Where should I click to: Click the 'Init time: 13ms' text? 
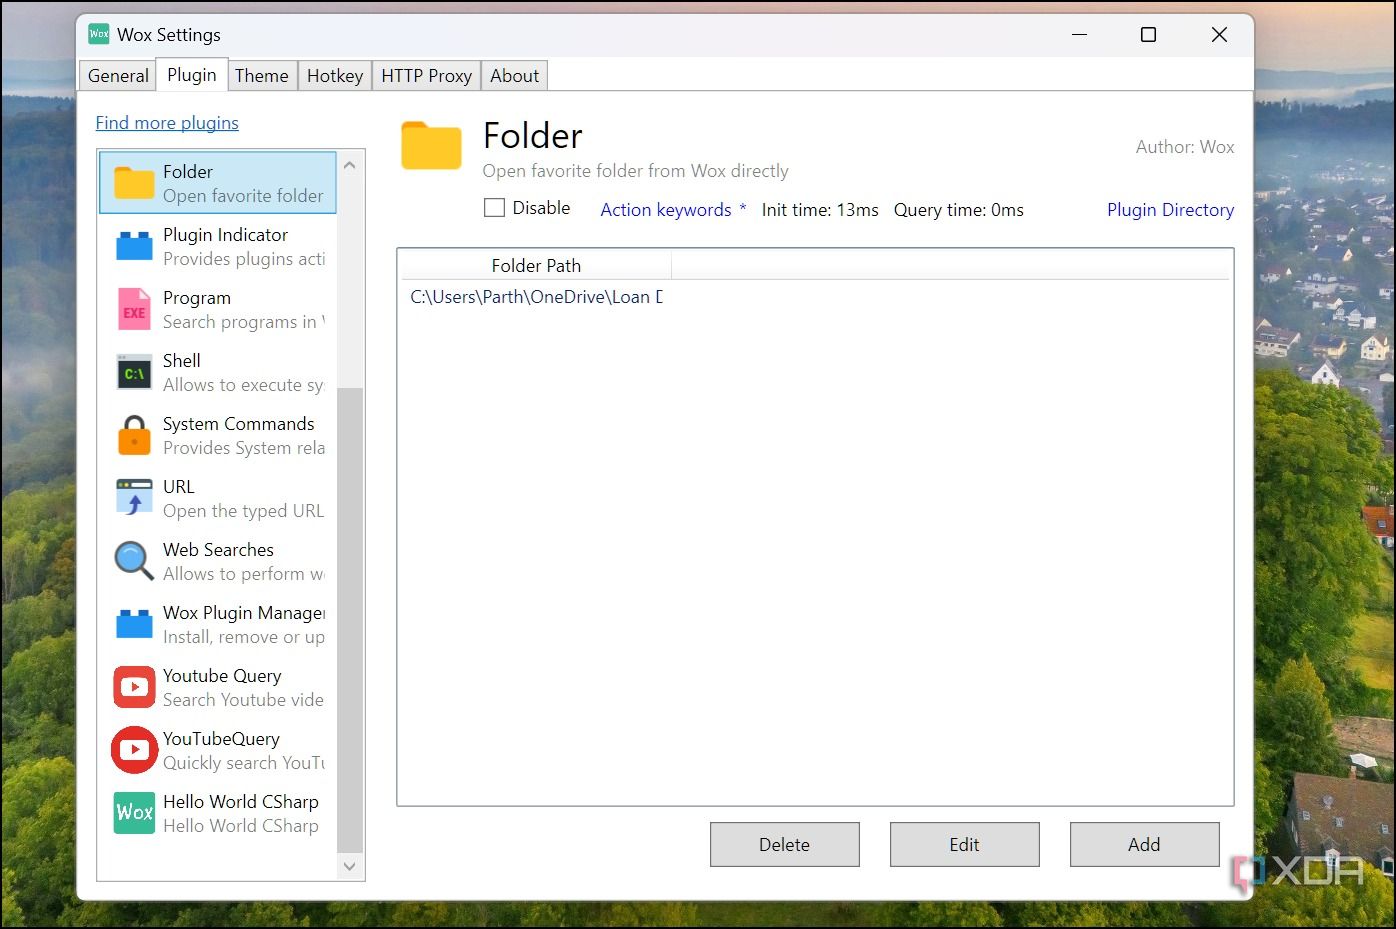click(820, 210)
